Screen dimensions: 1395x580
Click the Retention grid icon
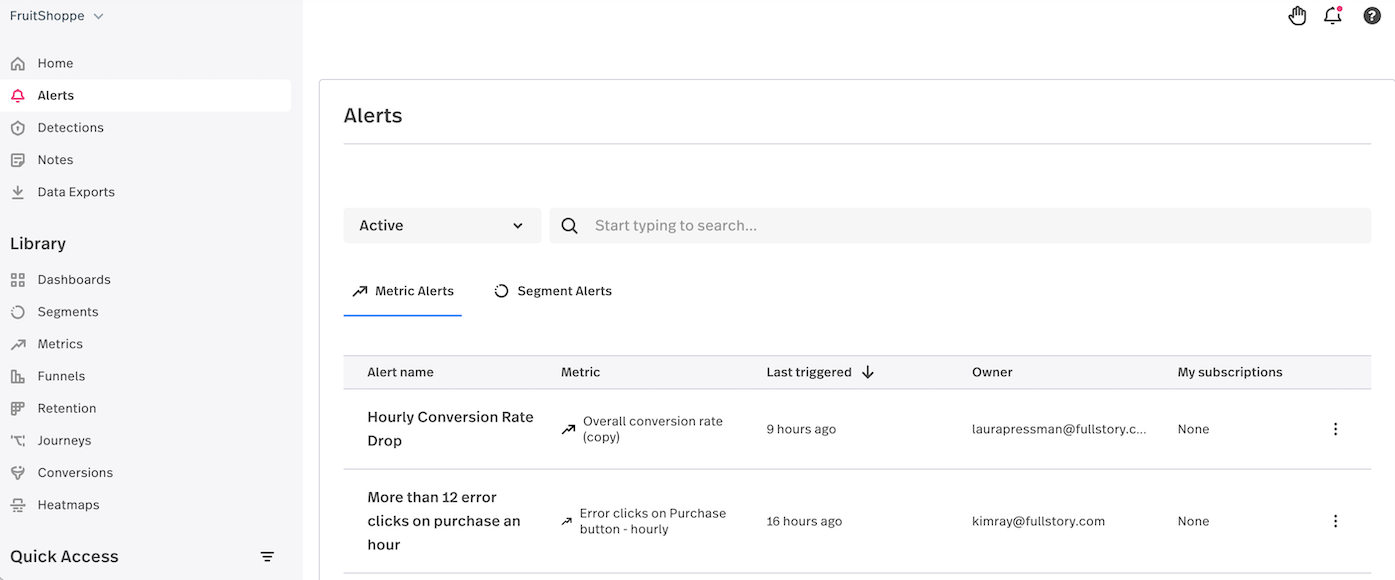click(18, 408)
